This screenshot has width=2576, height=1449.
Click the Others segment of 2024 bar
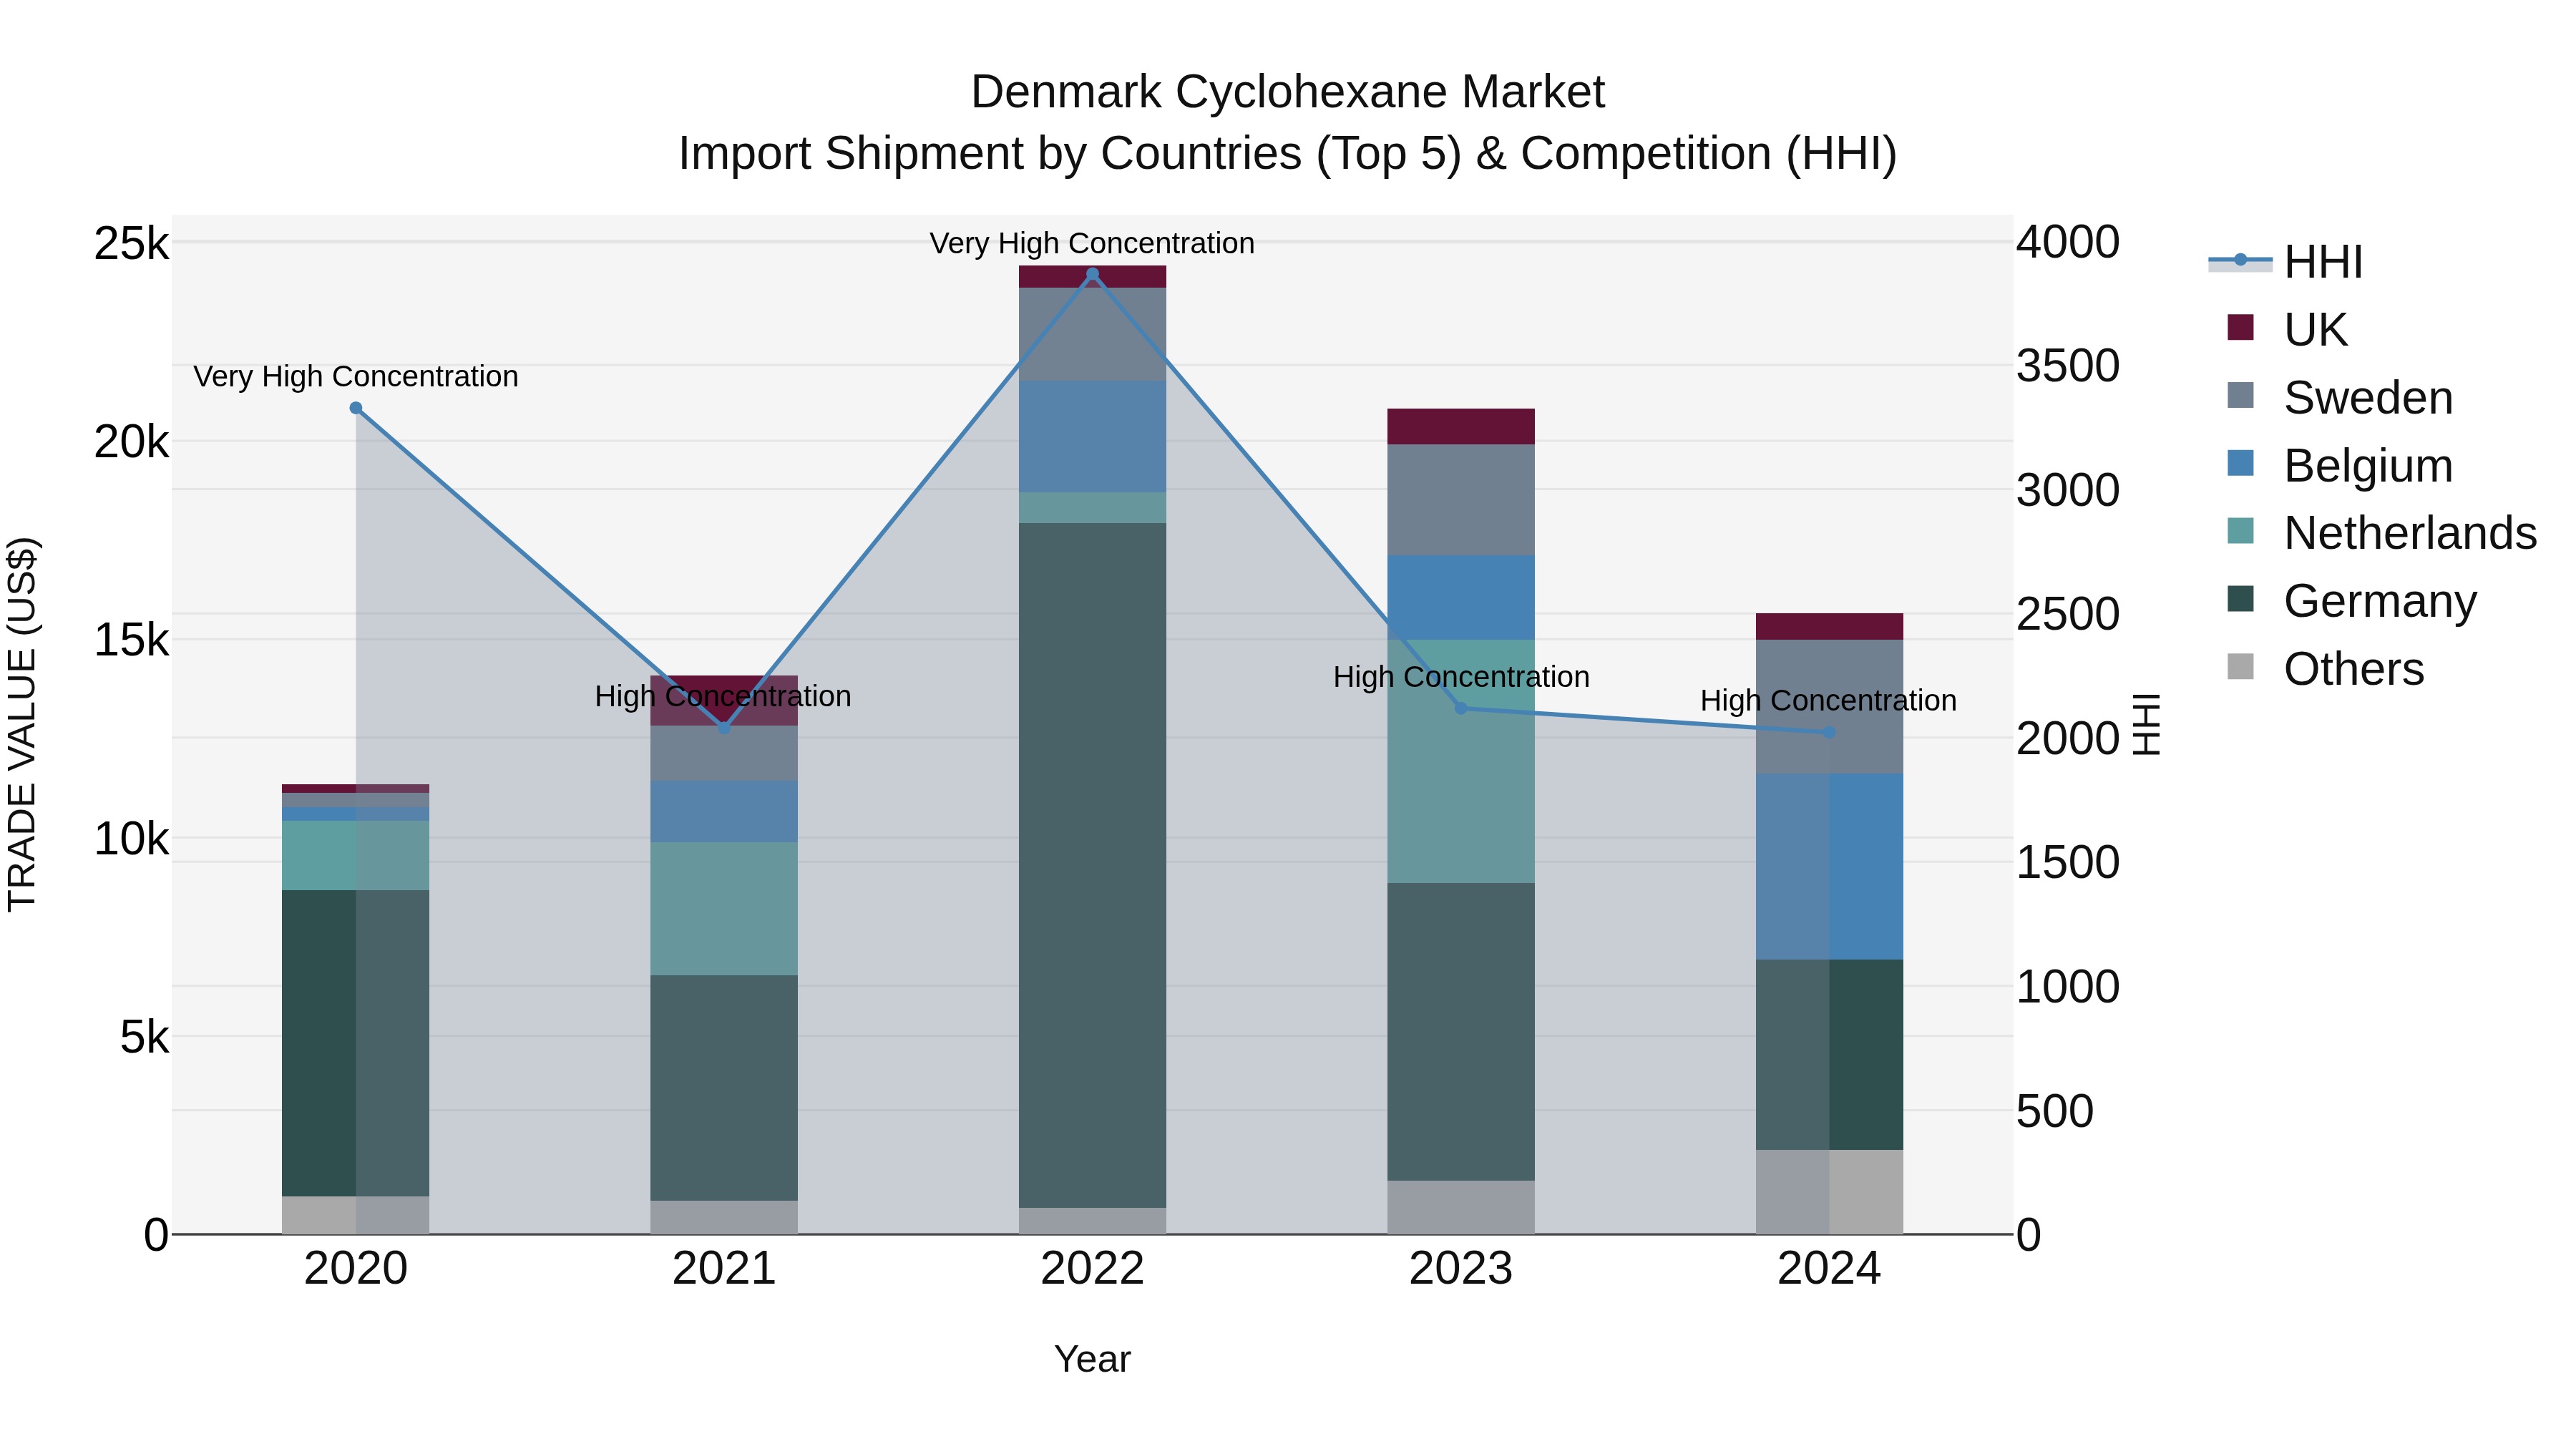(x=1829, y=1192)
